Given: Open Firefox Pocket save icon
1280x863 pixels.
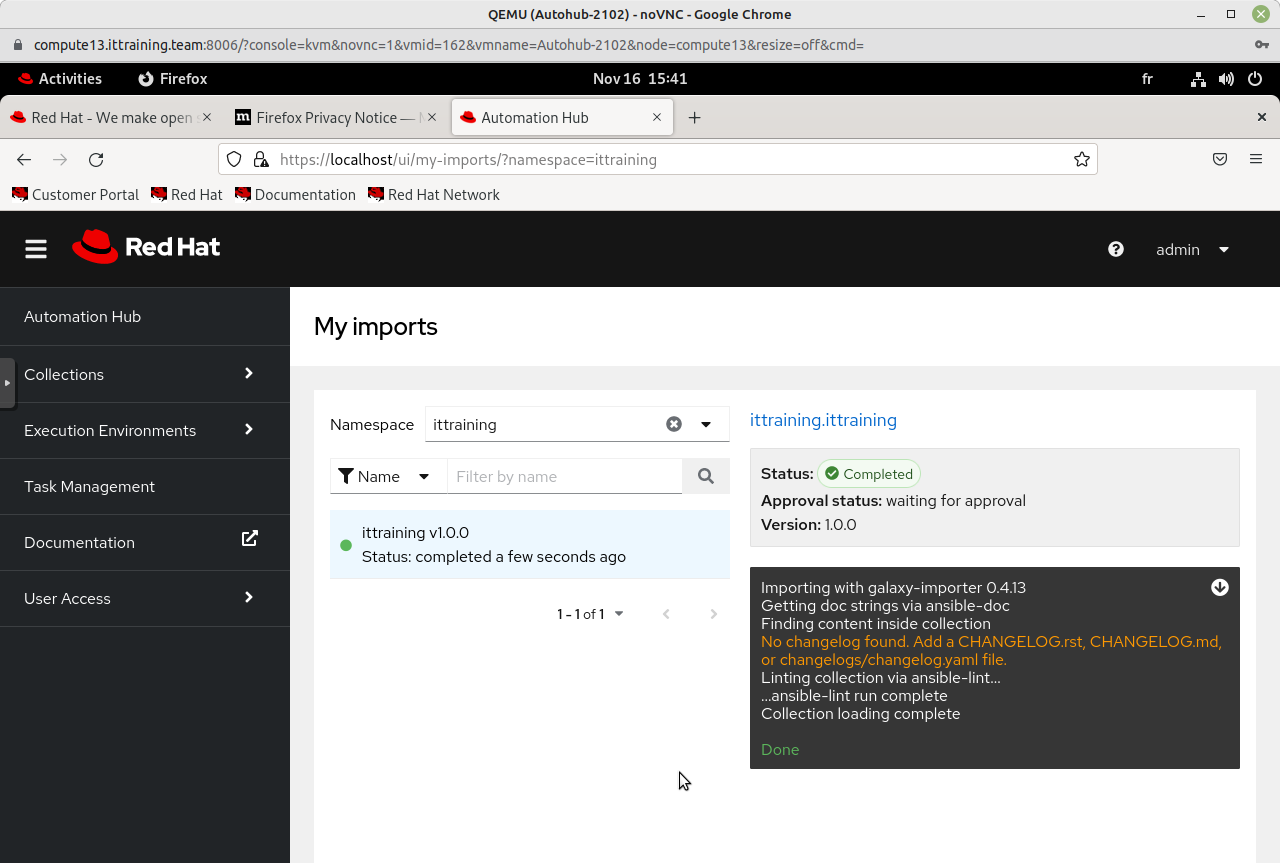Looking at the screenshot, I should coord(1220,159).
